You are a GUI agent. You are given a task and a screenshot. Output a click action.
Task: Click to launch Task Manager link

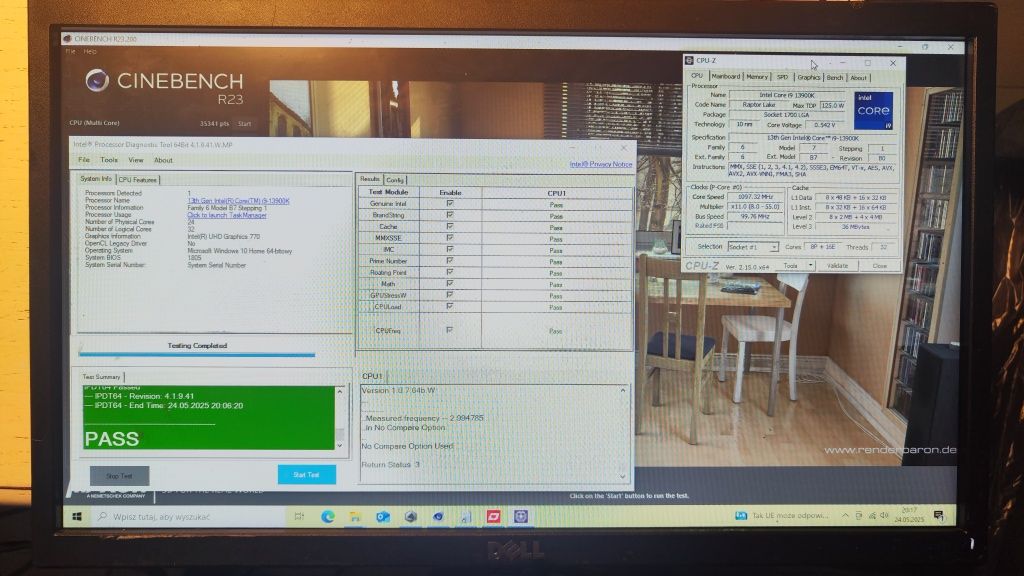[227, 215]
